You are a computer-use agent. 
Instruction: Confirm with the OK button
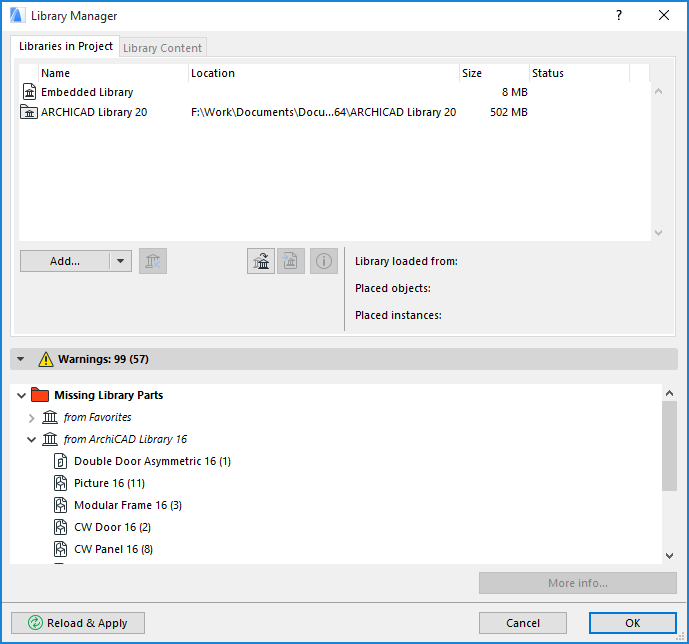tap(632, 623)
